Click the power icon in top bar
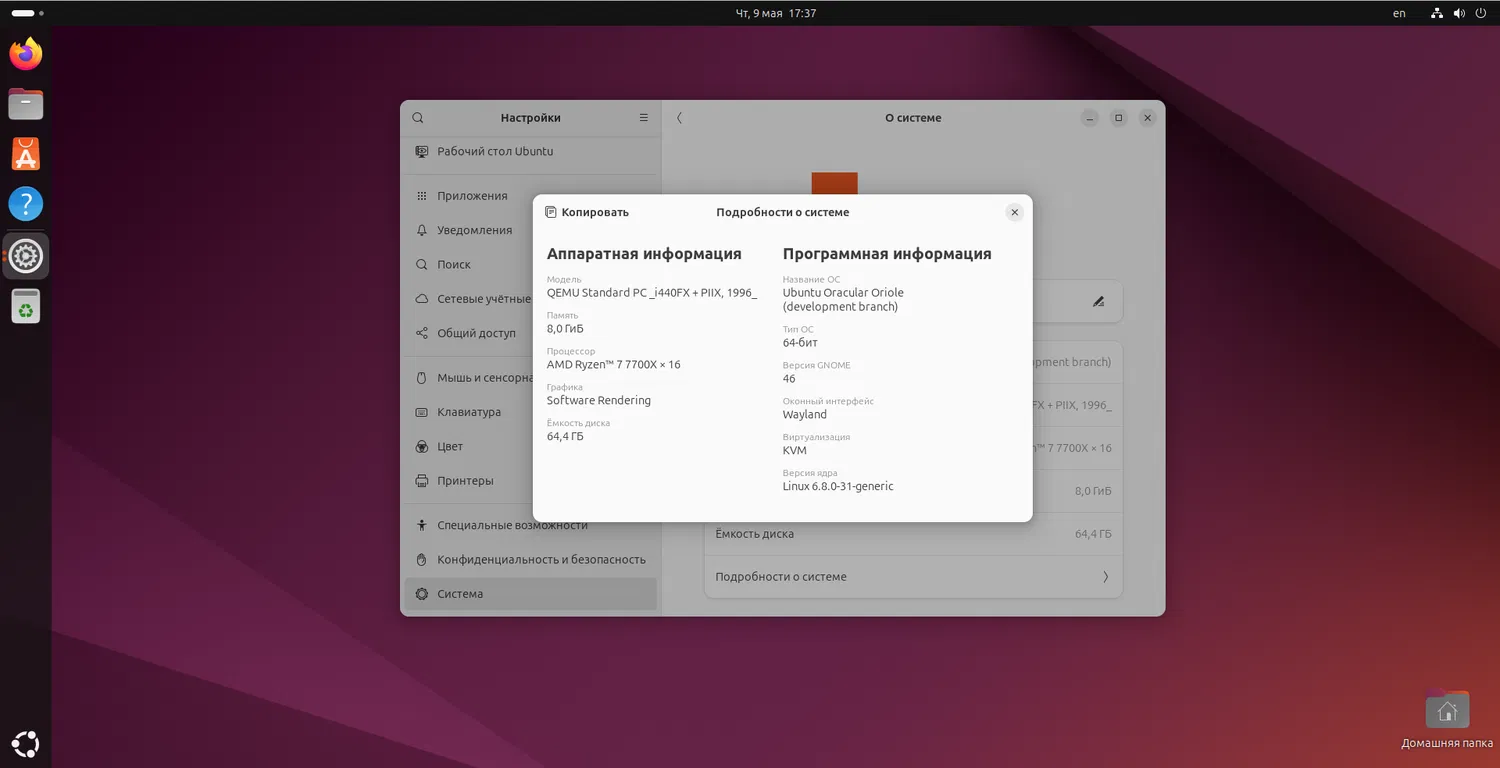 coord(1481,13)
